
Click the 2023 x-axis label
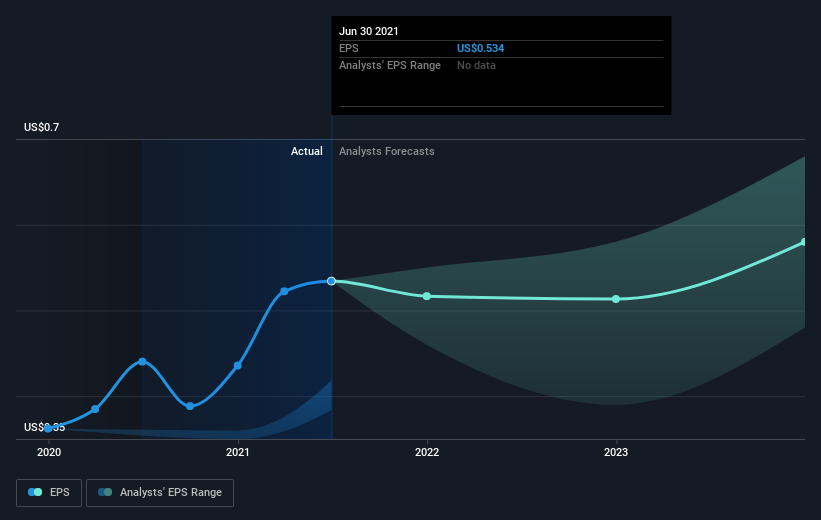[616, 453]
